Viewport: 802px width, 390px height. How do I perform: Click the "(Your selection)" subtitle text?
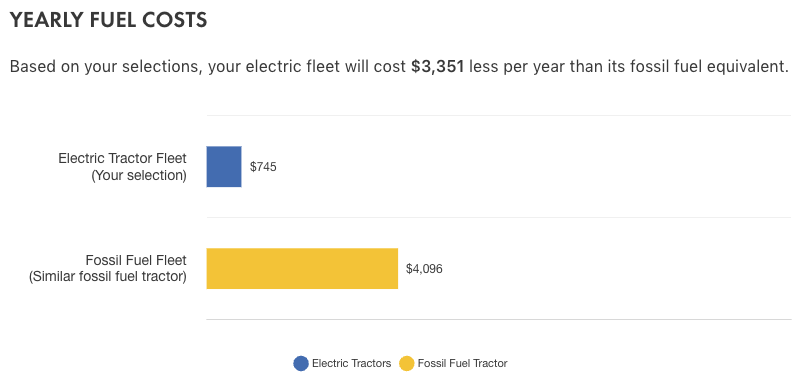coord(139,176)
